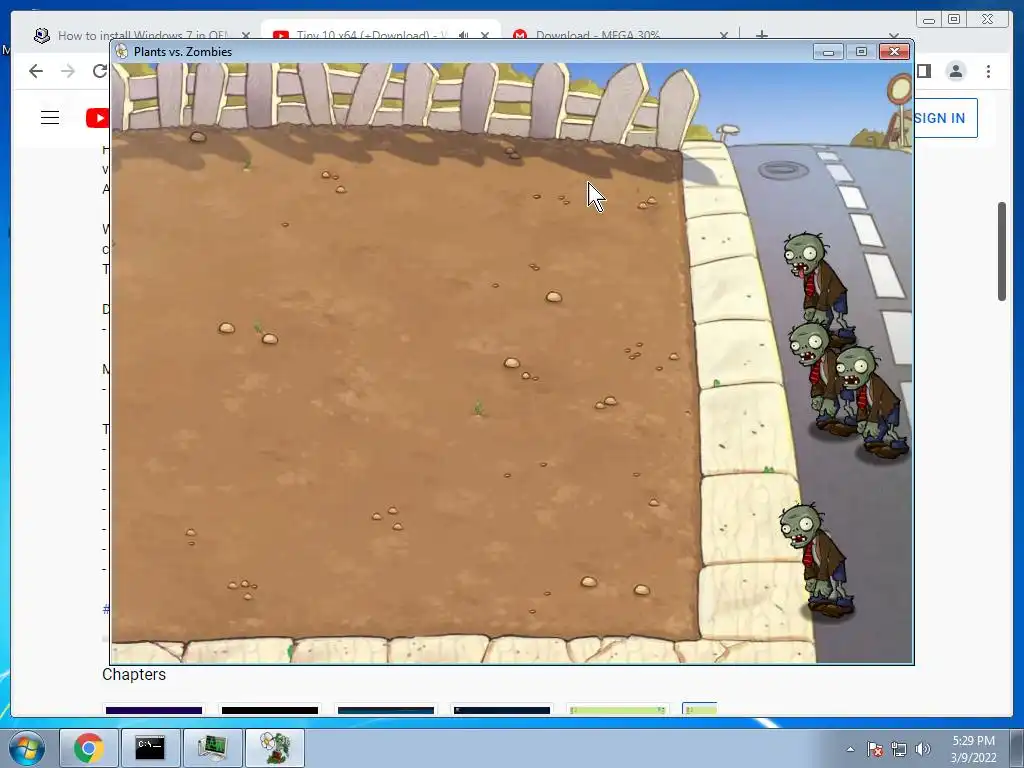Viewport: 1024px width, 768px height.
Task: Open the Task Manager taskbar icon
Action: [x=212, y=748]
